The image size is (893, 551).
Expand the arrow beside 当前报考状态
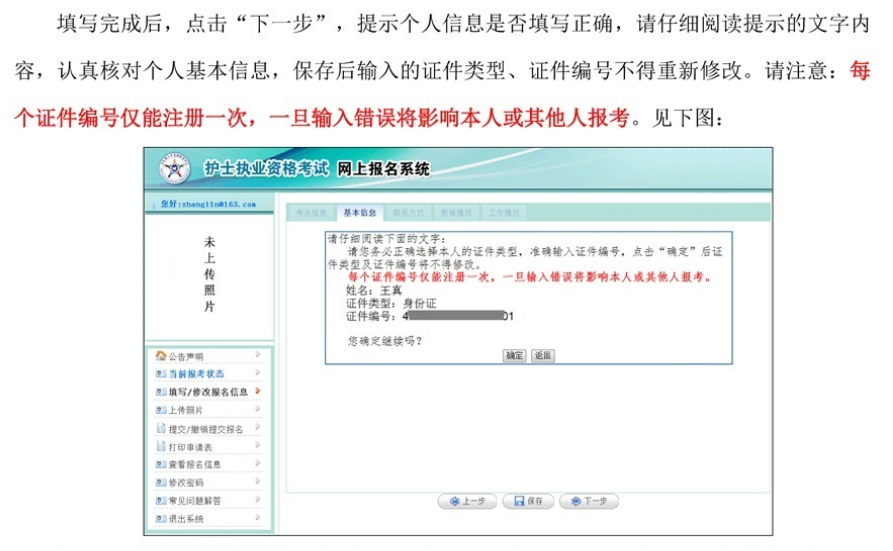258,373
